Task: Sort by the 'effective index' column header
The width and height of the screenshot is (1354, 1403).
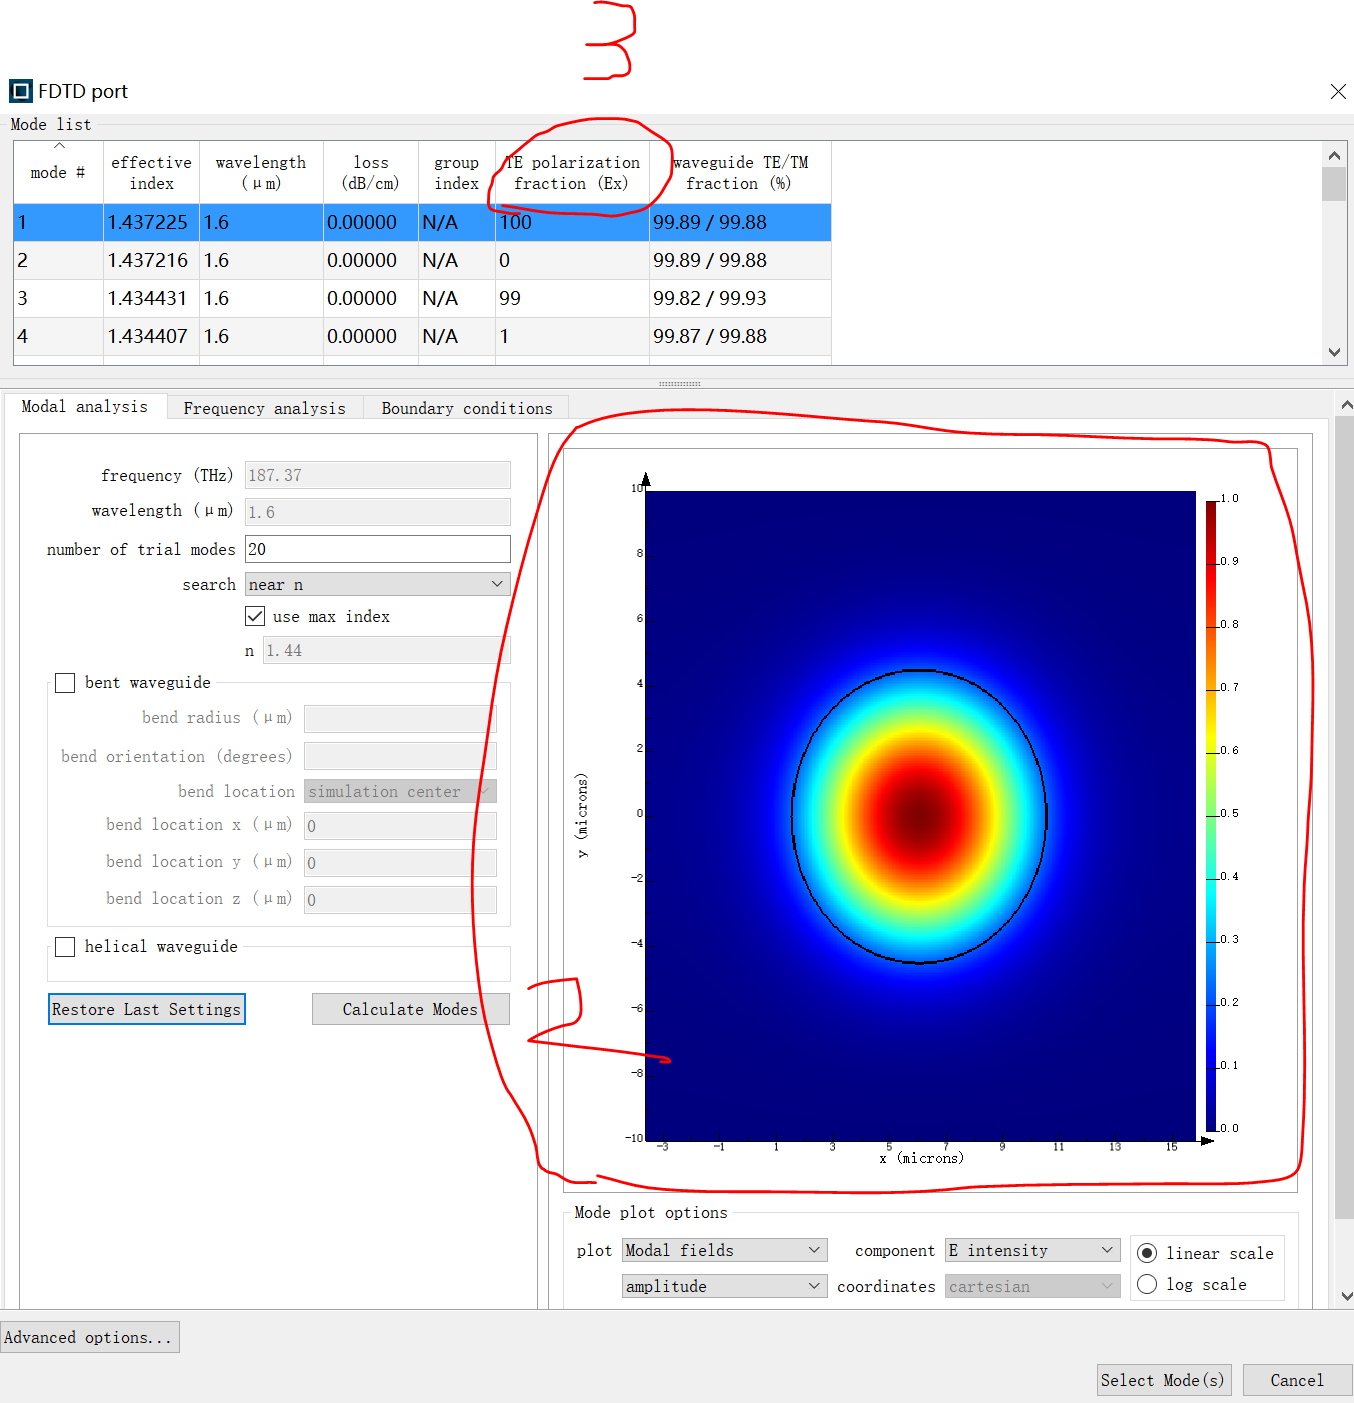Action: coord(152,173)
